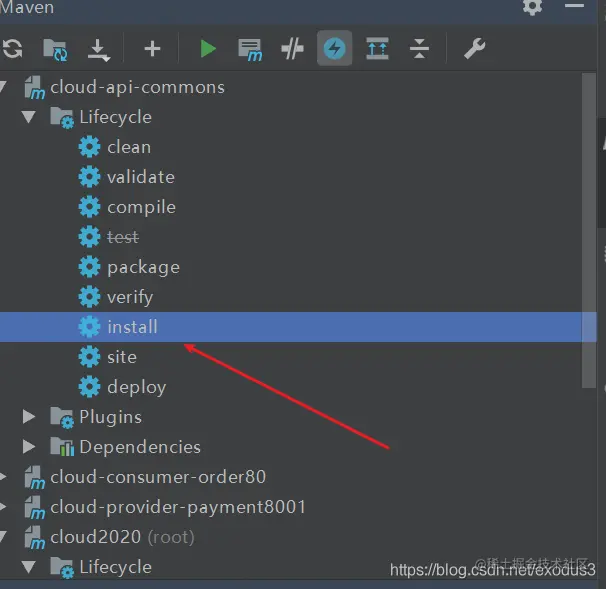Select cloud2020 (root) project
Image resolution: width=606 pixels, height=589 pixels.
coord(122,537)
